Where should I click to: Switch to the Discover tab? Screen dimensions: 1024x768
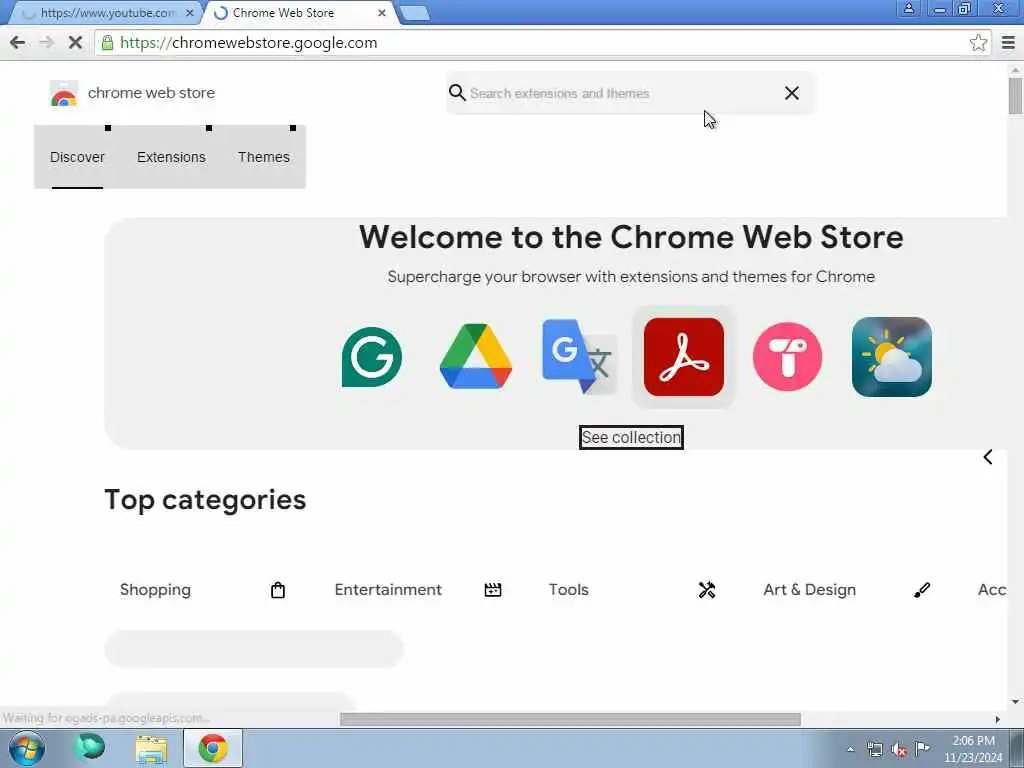click(x=77, y=157)
